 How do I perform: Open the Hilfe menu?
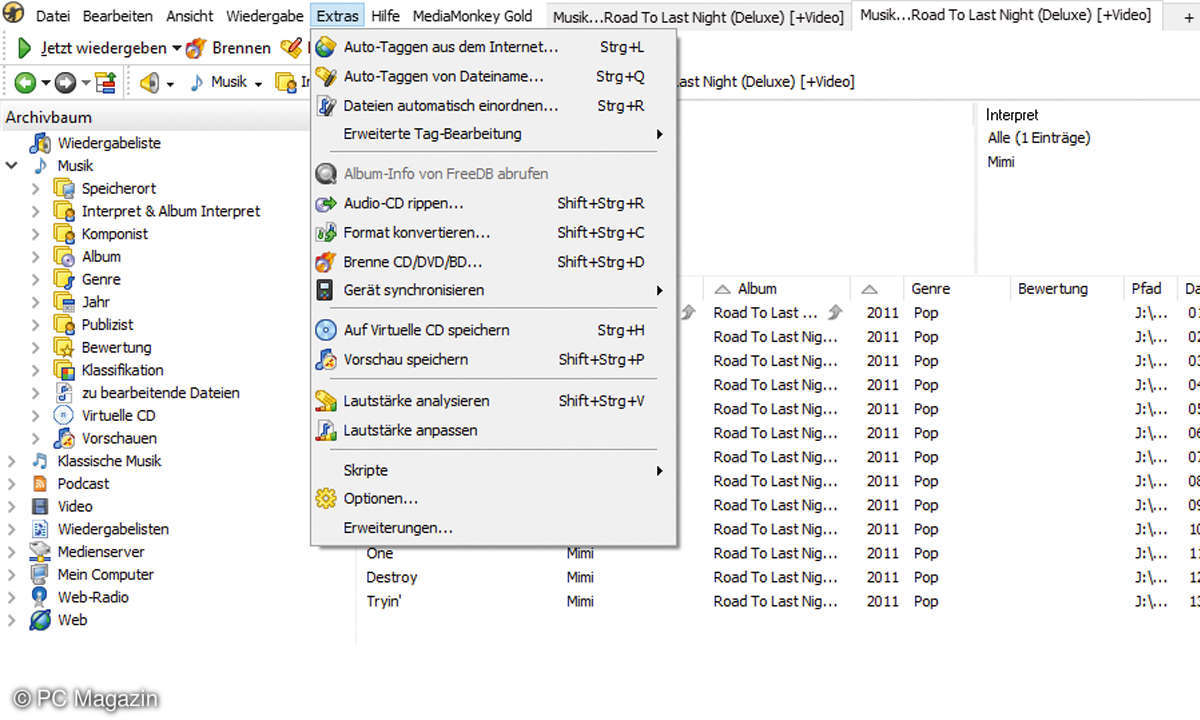(385, 16)
